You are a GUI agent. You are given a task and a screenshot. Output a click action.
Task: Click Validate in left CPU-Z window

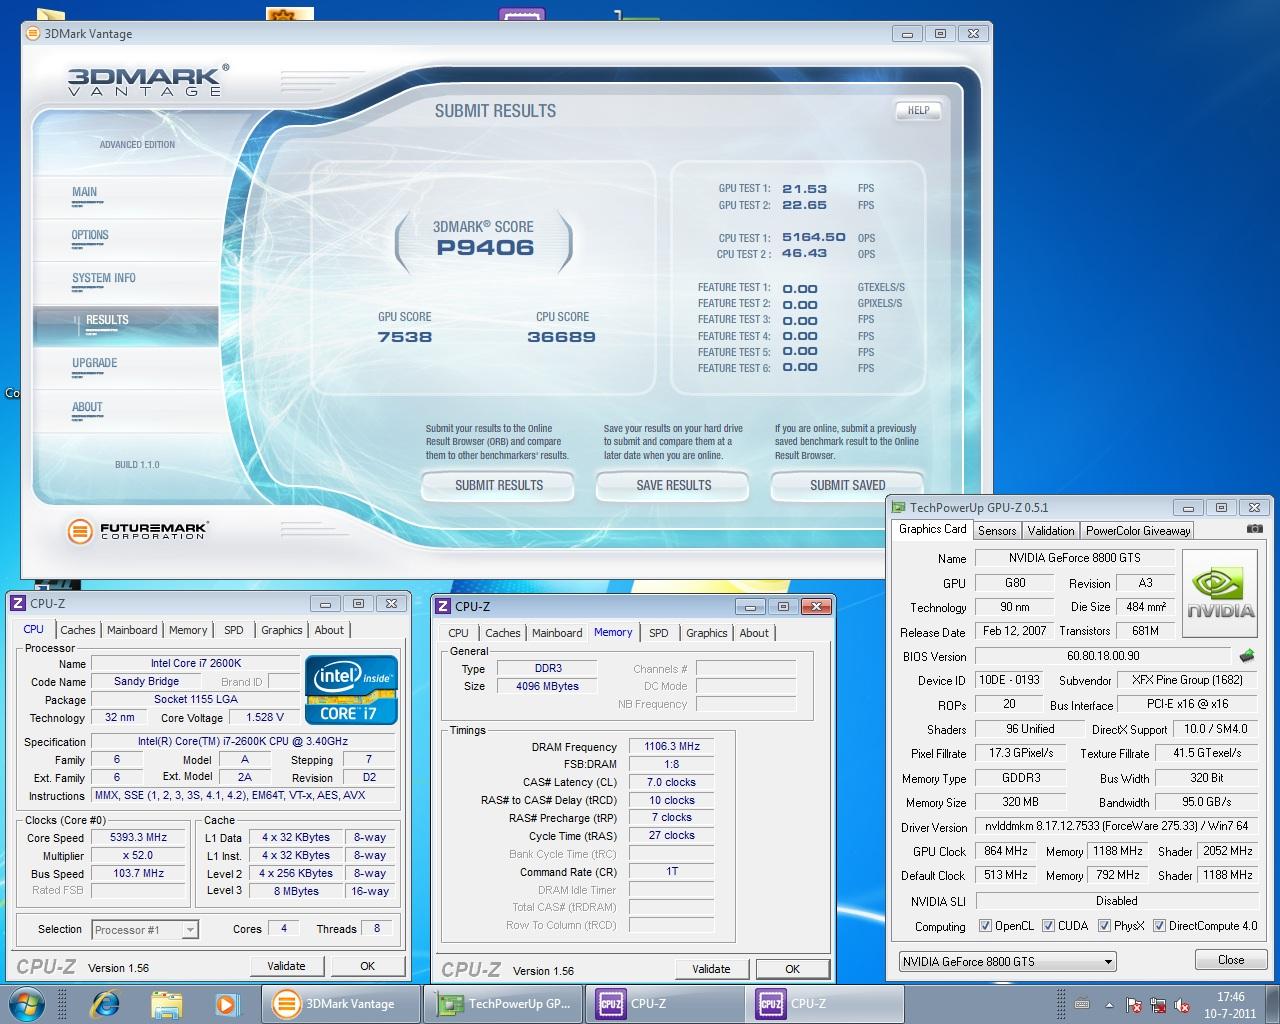pyautogui.click(x=286, y=966)
